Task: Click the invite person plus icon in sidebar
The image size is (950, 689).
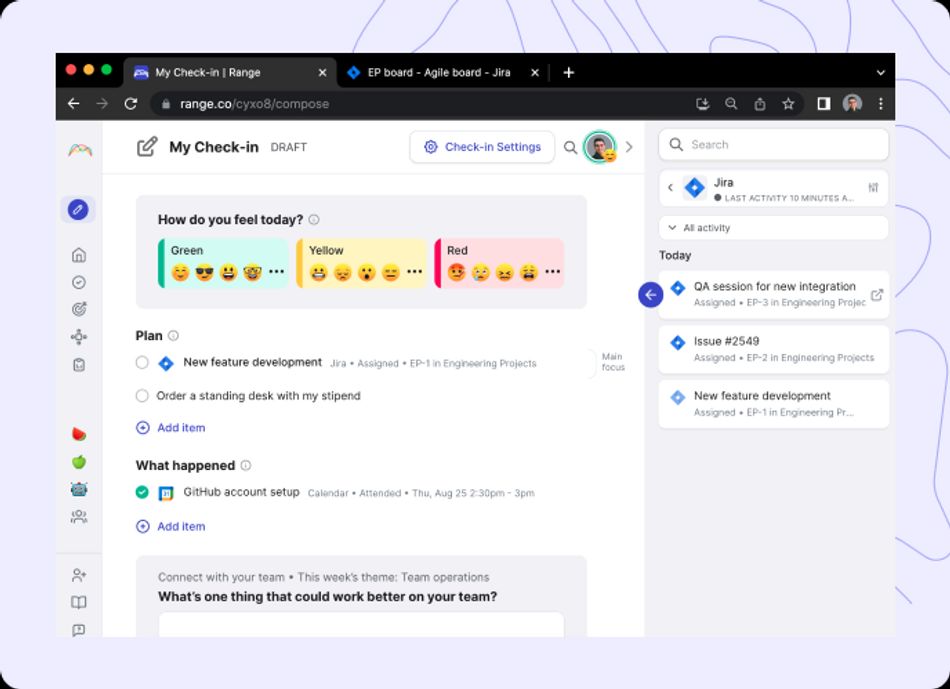Action: tap(79, 574)
